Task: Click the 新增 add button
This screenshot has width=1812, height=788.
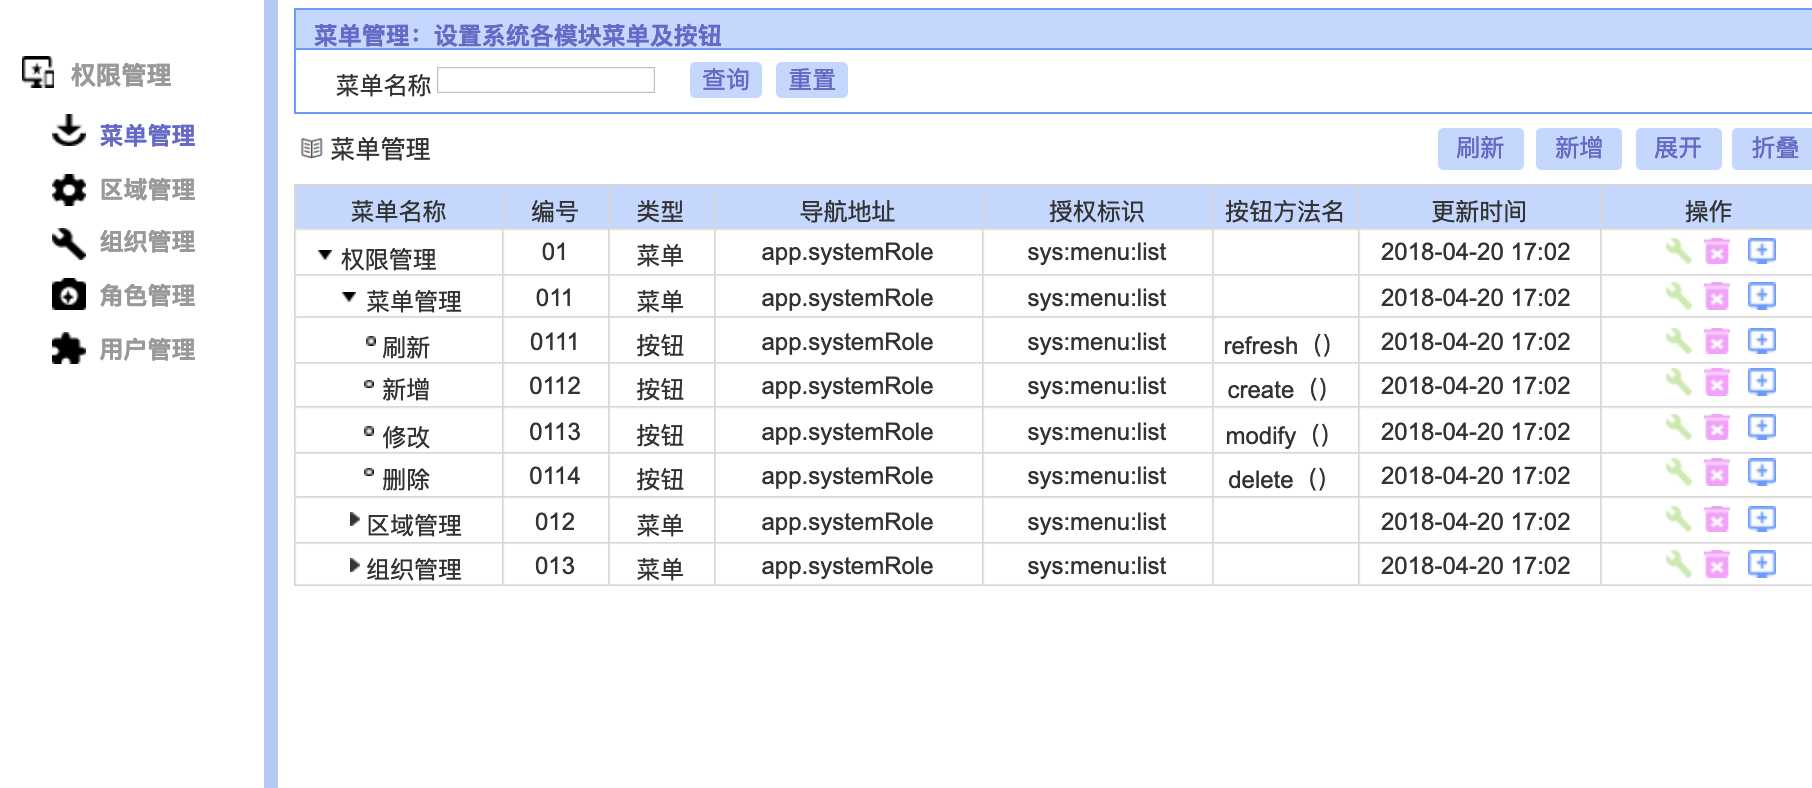Action: pyautogui.click(x=1578, y=149)
